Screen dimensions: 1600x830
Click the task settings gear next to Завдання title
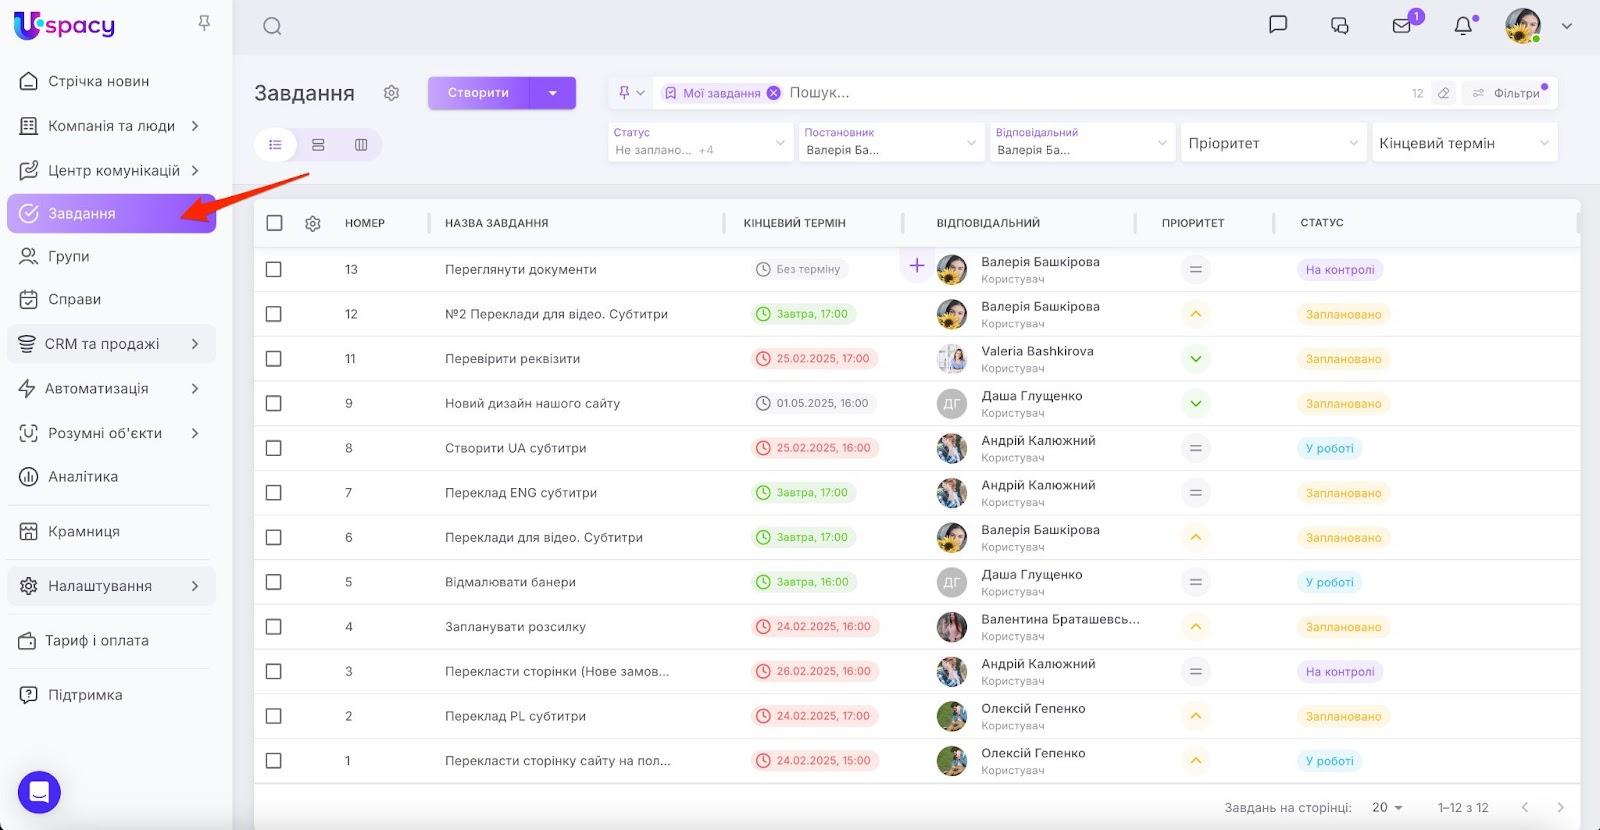coord(391,93)
